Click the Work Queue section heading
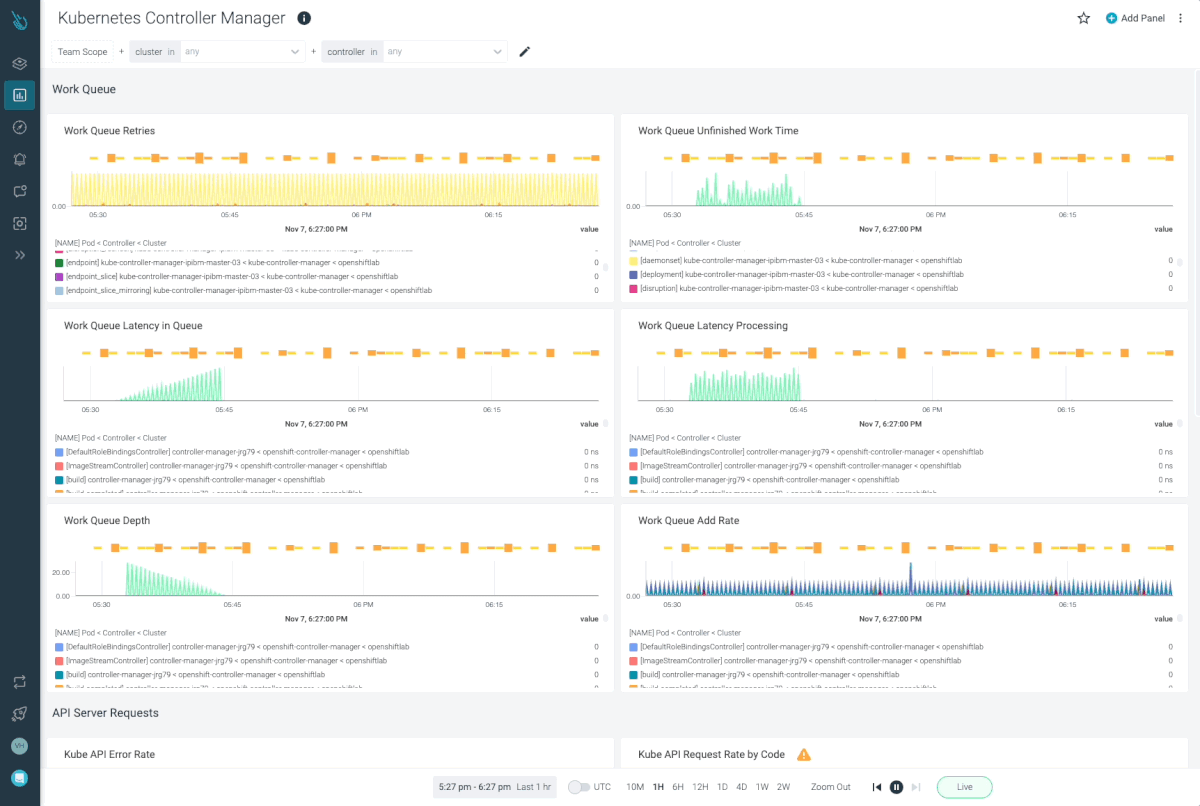 tap(84, 89)
